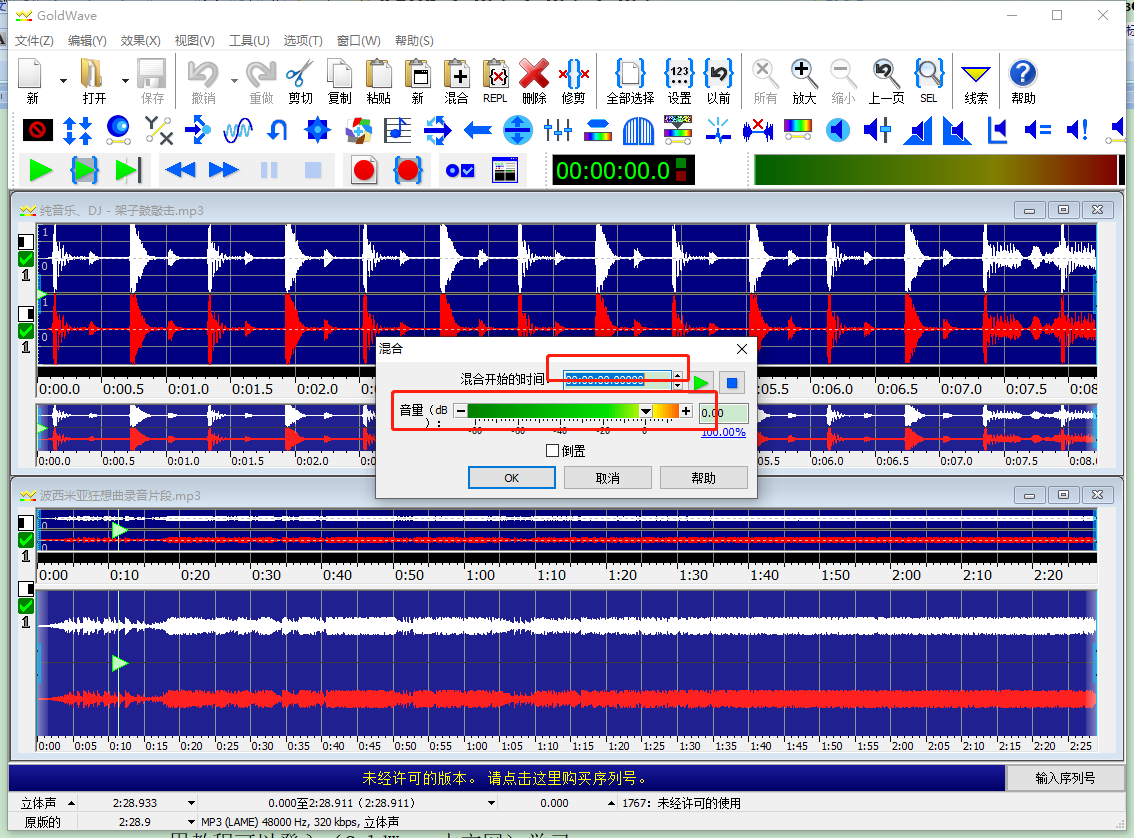
Task: Toggle the 倒置 checkbox in the mix dialog
Action: 553,450
